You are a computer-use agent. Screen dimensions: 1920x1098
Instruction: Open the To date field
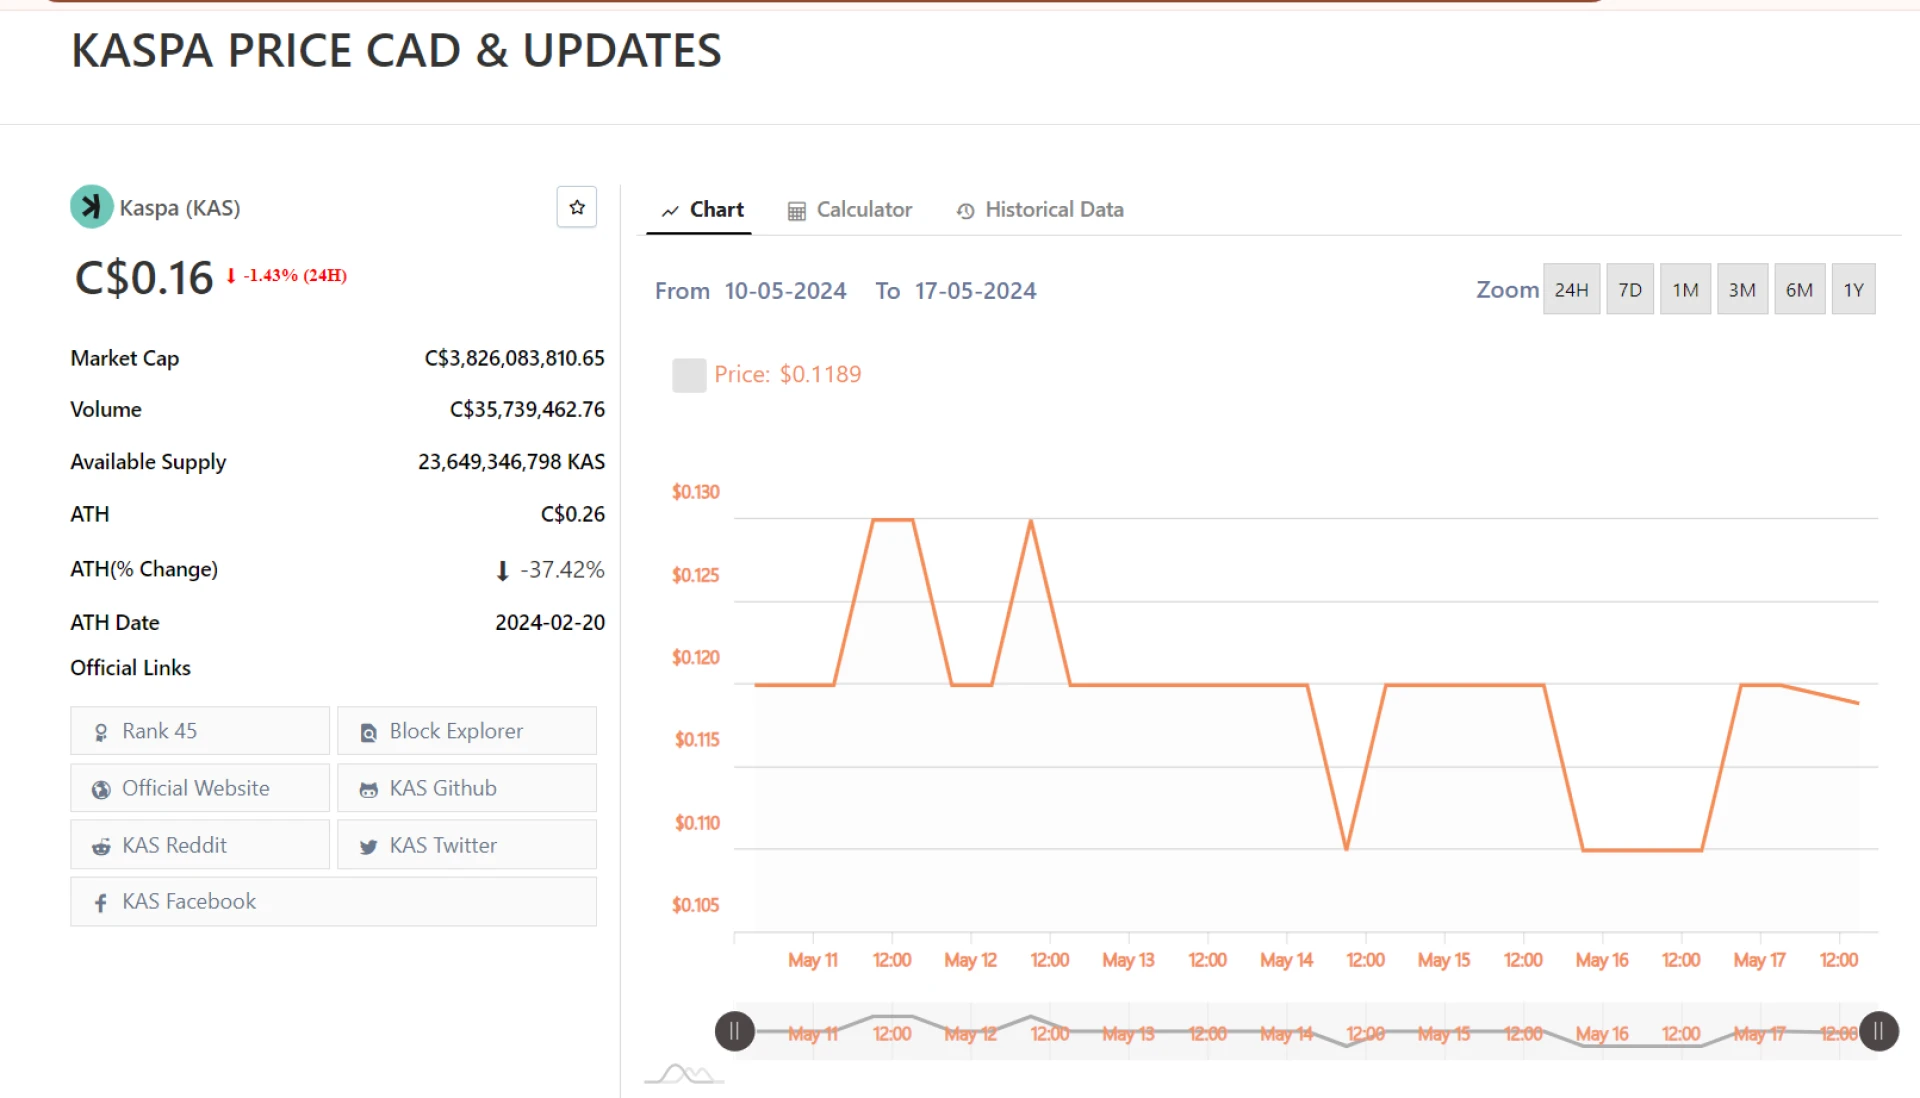pos(975,291)
